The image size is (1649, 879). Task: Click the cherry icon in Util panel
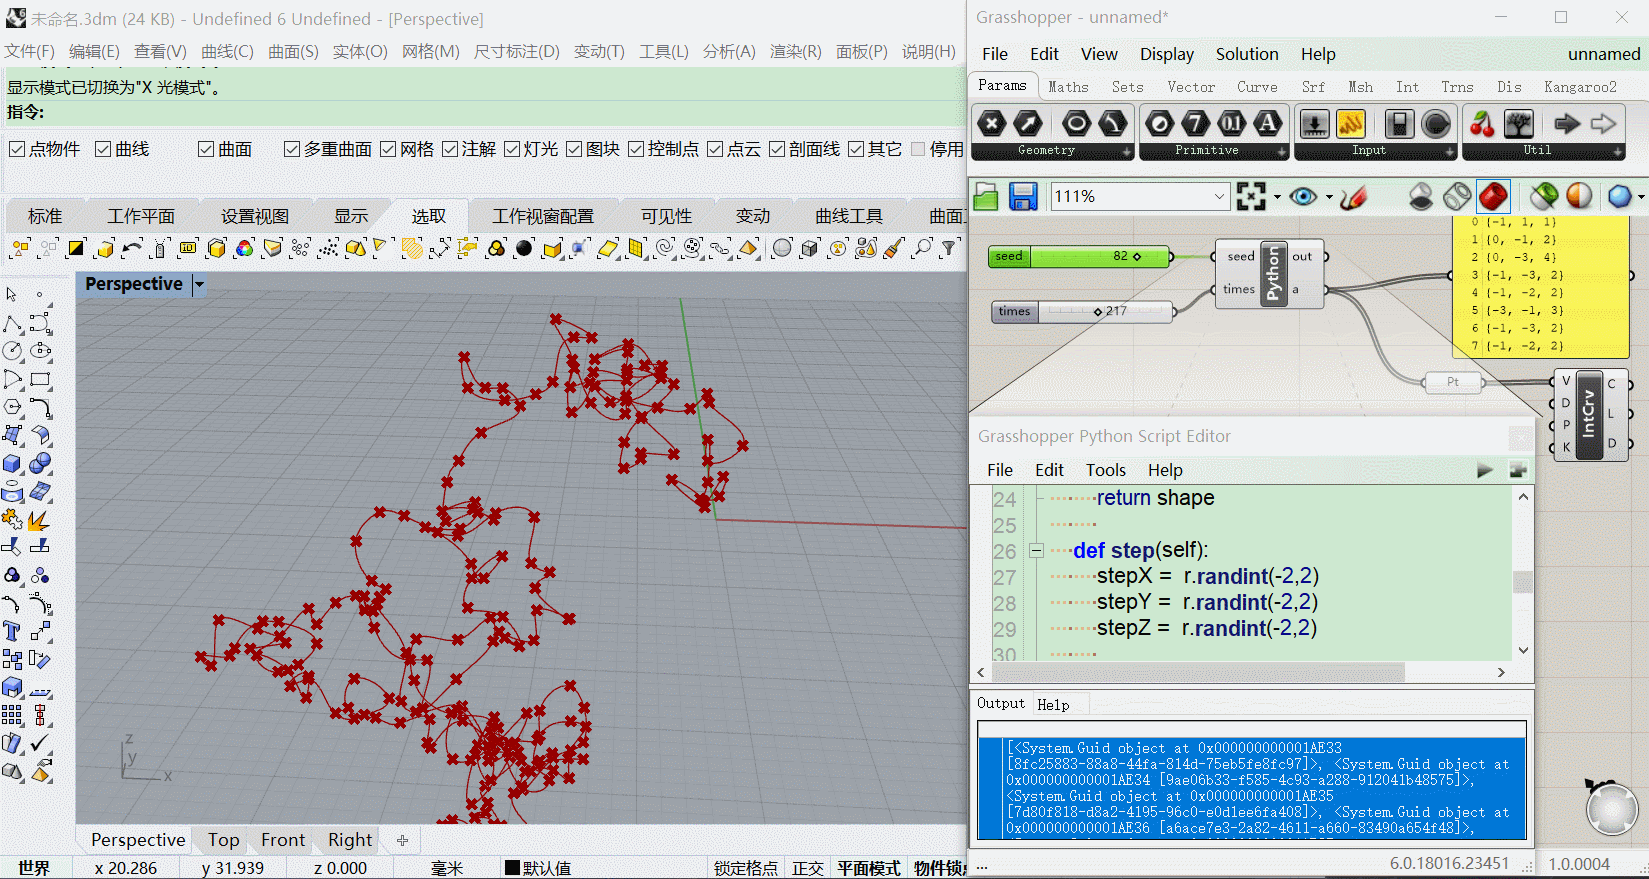coord(1482,124)
